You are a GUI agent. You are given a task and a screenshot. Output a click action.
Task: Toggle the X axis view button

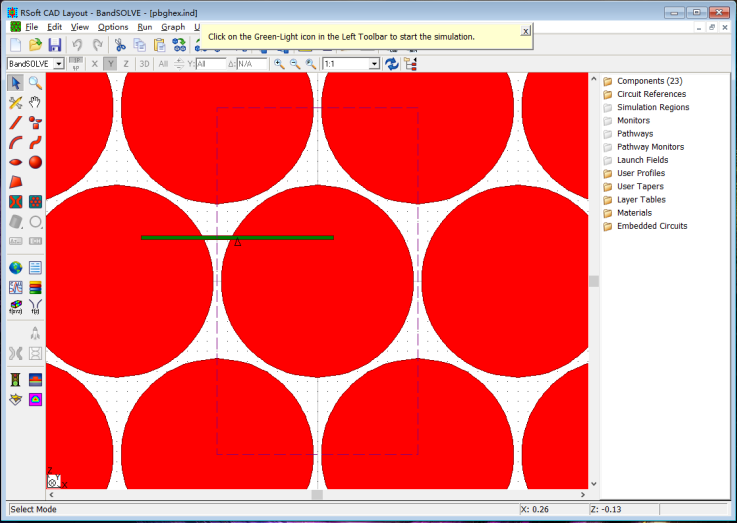[95, 64]
